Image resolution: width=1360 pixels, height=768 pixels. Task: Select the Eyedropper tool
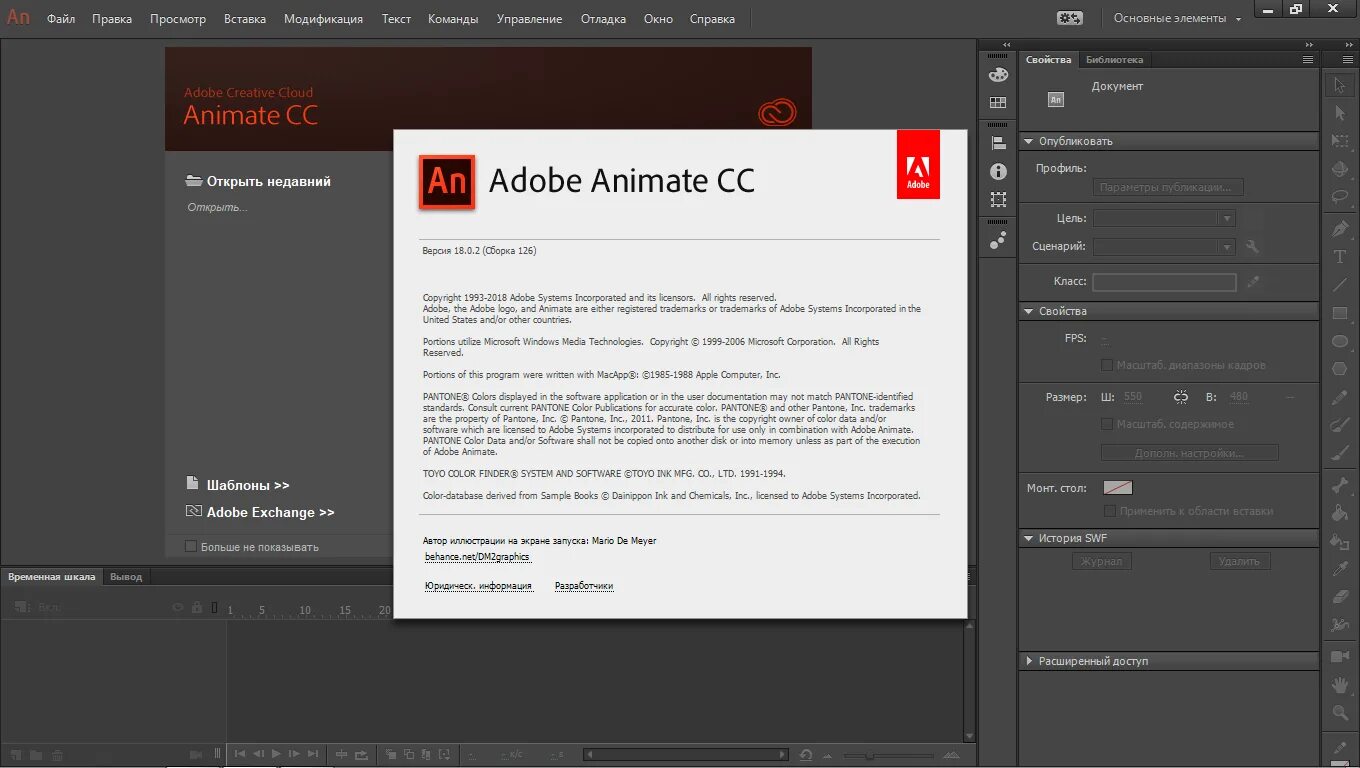[1340, 569]
